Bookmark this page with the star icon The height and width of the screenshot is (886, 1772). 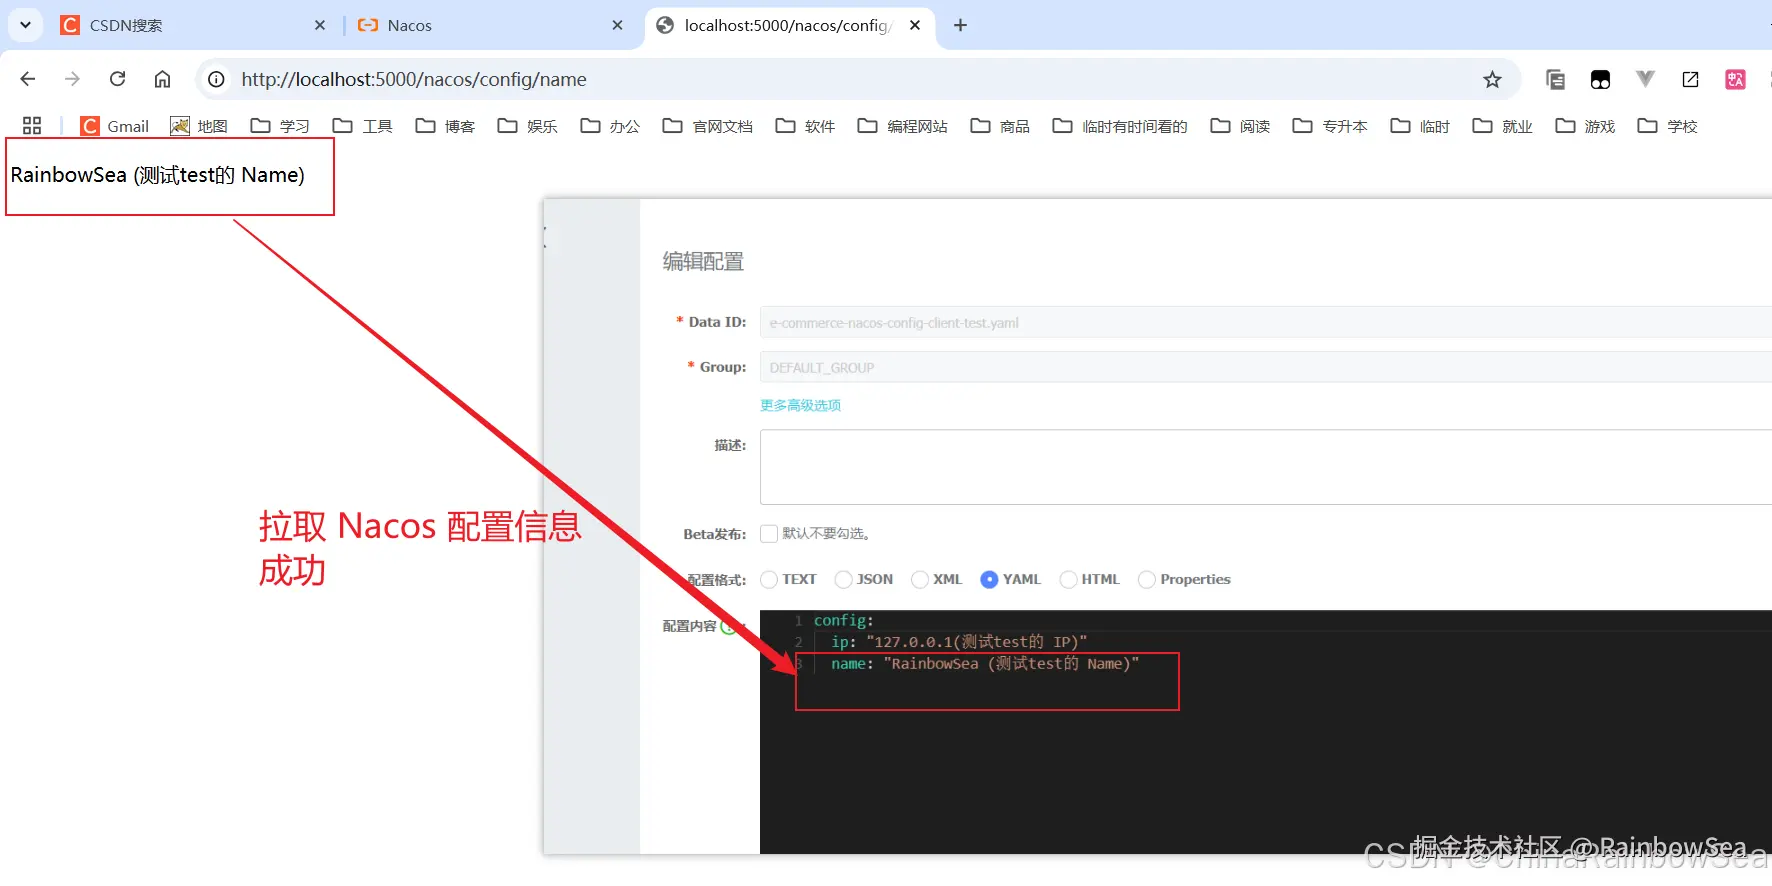click(1492, 79)
